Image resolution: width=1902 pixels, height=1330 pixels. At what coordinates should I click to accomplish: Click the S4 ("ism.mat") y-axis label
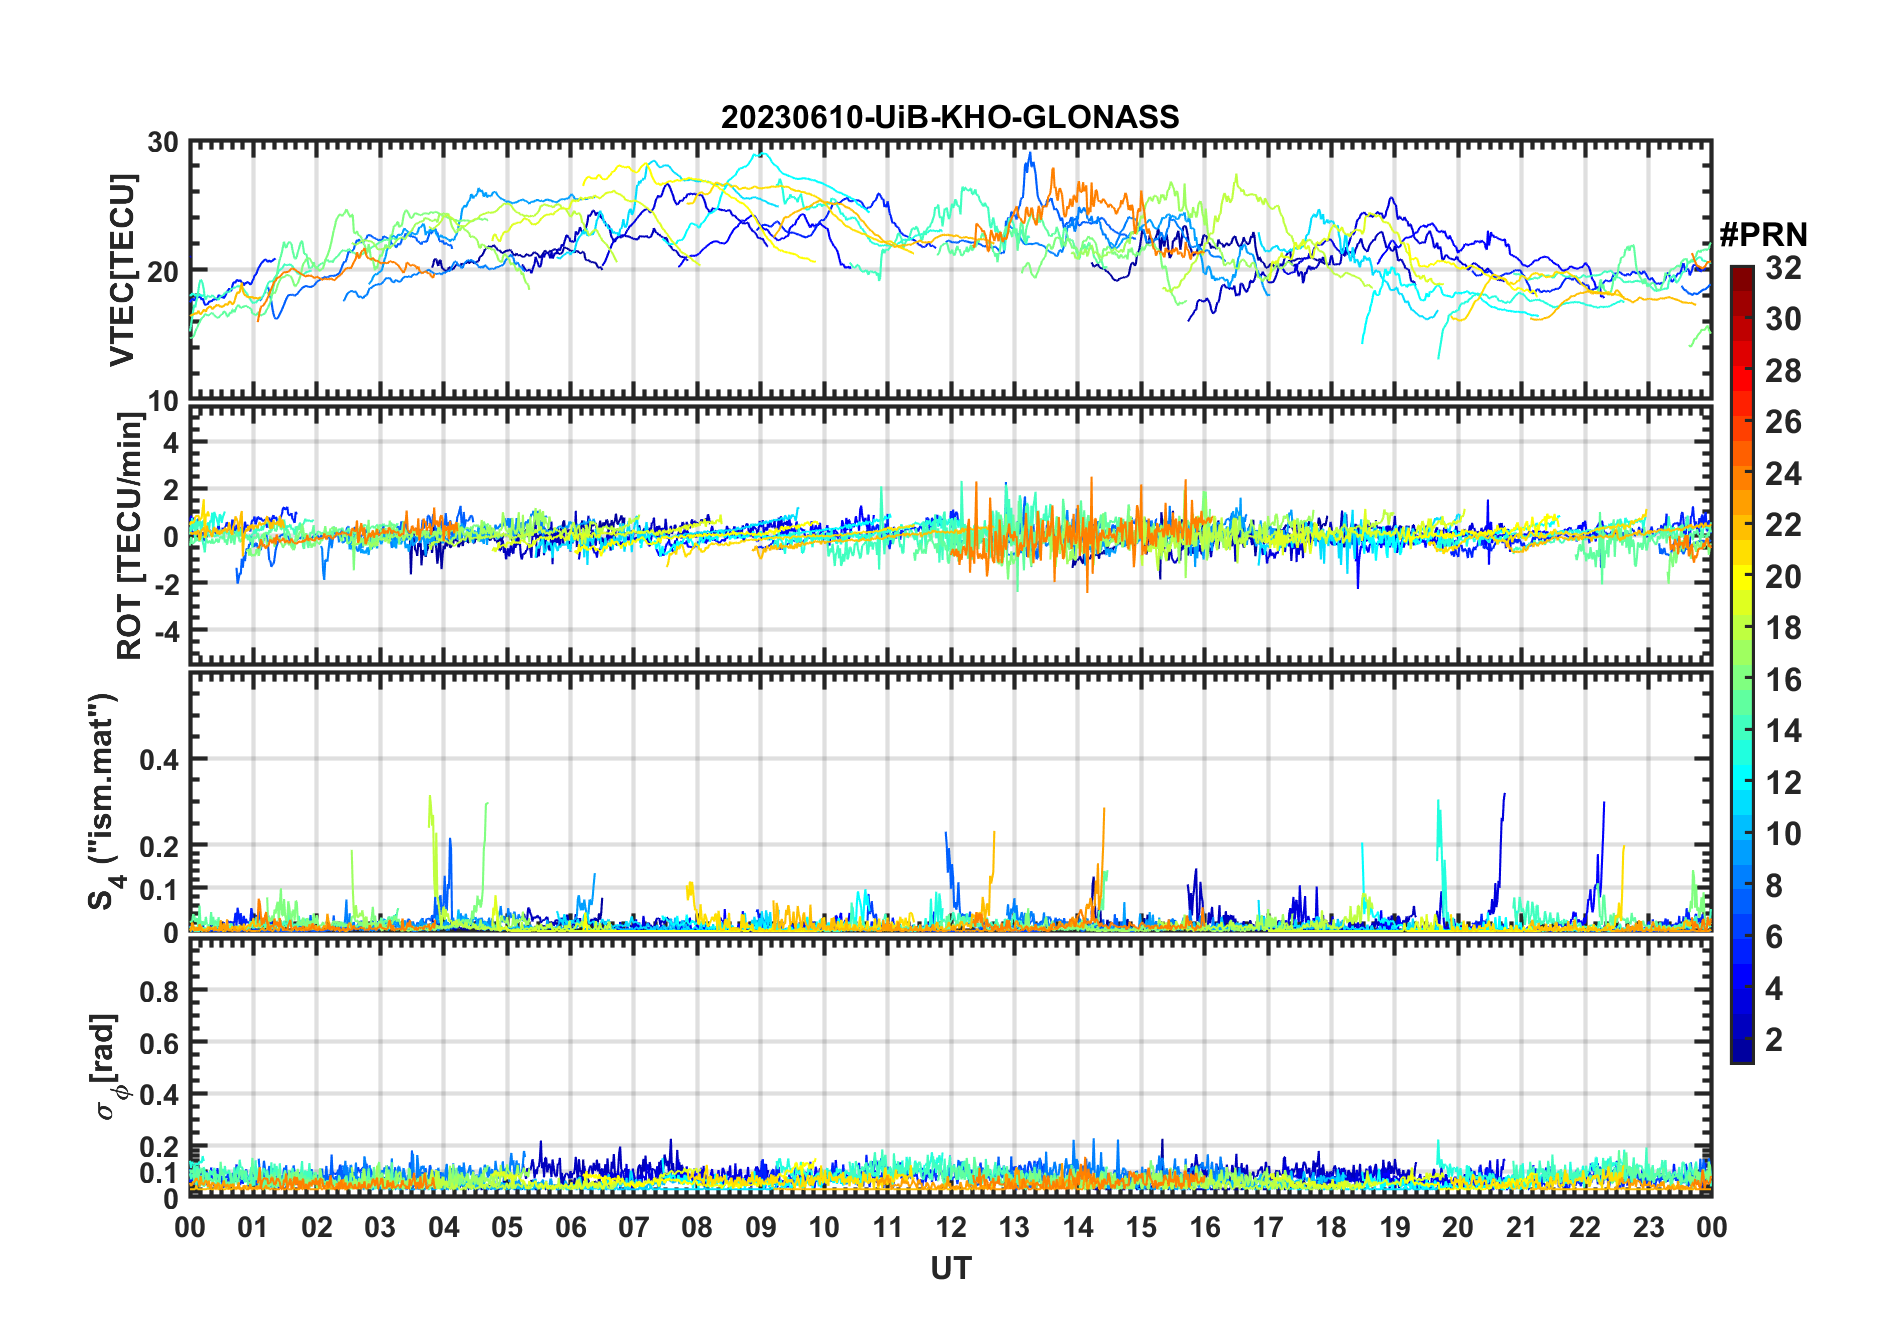105,802
